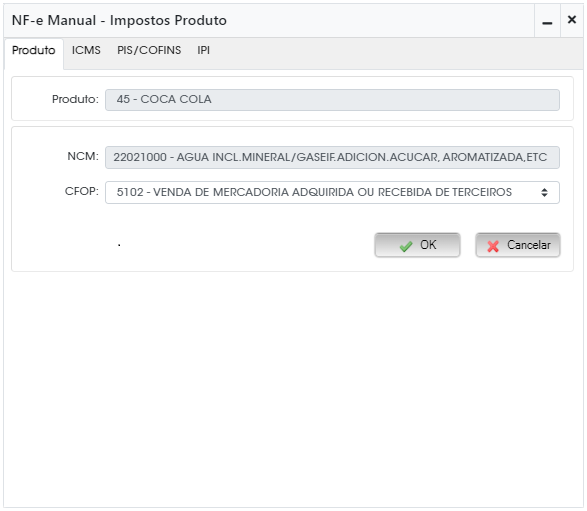587x511 pixels.
Task: Expand the CFOP dropdown arrows
Action: click(544, 192)
